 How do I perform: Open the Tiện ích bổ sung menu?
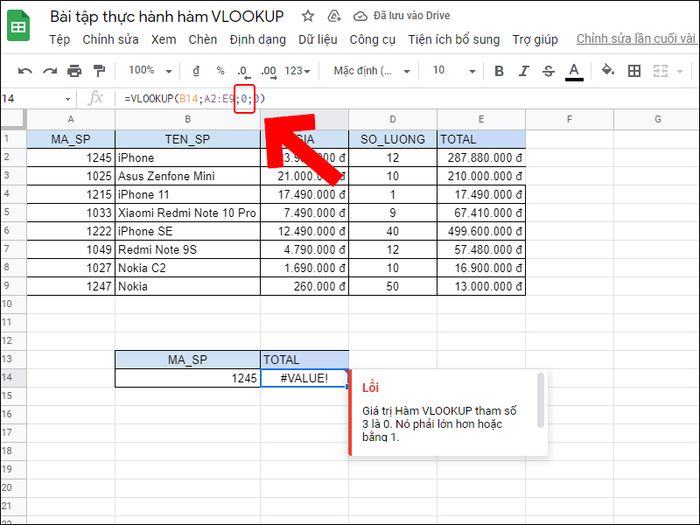tap(454, 39)
